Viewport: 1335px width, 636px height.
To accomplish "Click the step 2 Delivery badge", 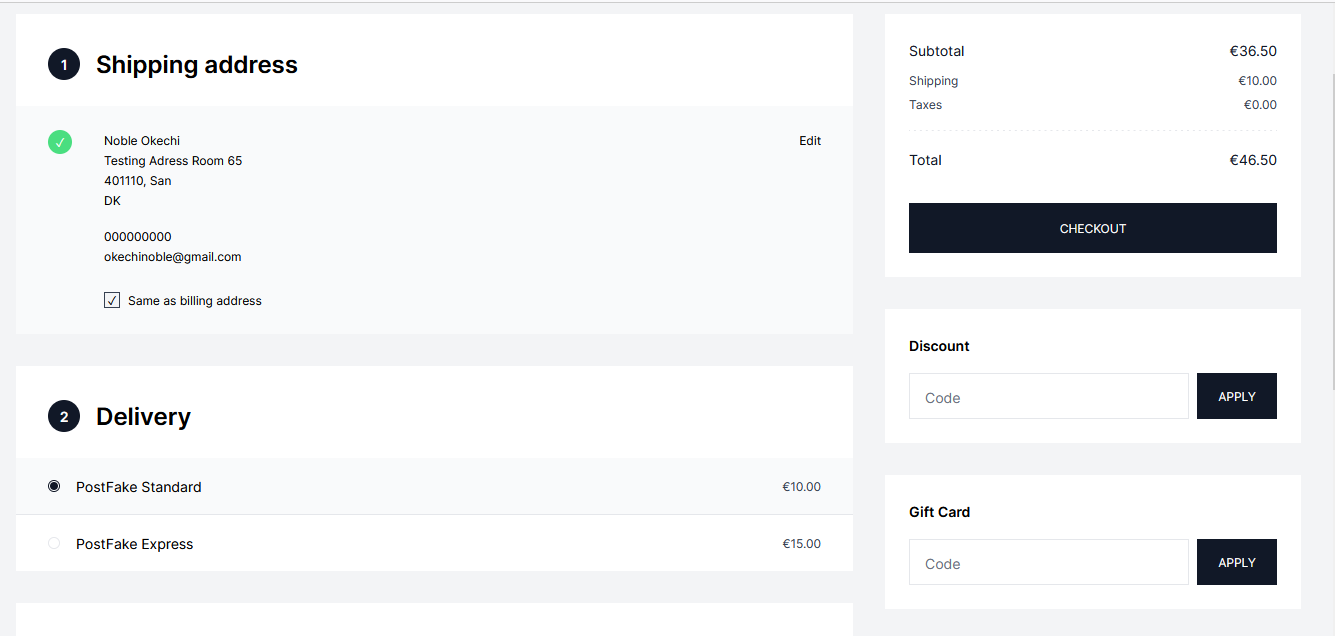I will click(x=64, y=417).
